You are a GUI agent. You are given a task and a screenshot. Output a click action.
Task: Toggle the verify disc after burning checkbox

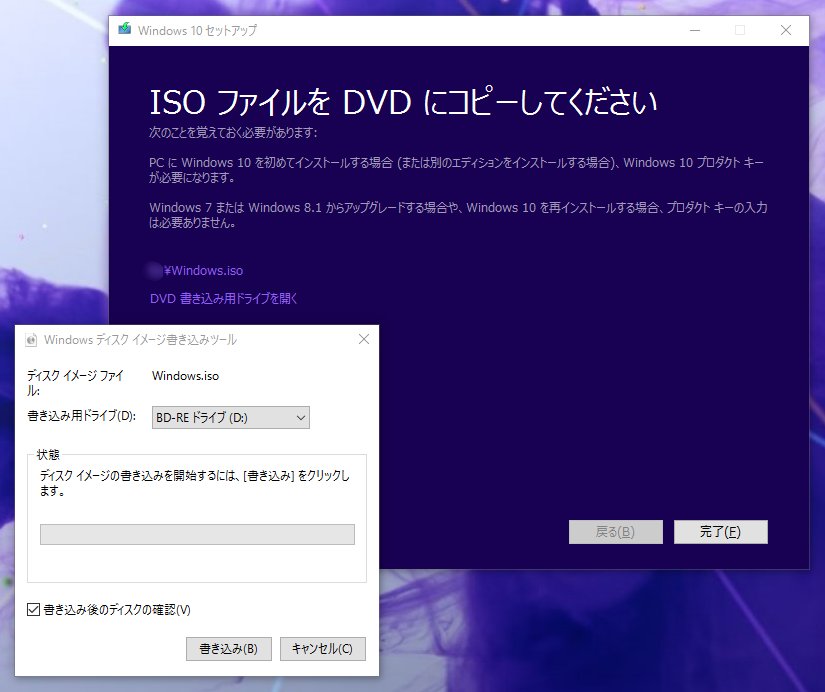tap(33, 609)
